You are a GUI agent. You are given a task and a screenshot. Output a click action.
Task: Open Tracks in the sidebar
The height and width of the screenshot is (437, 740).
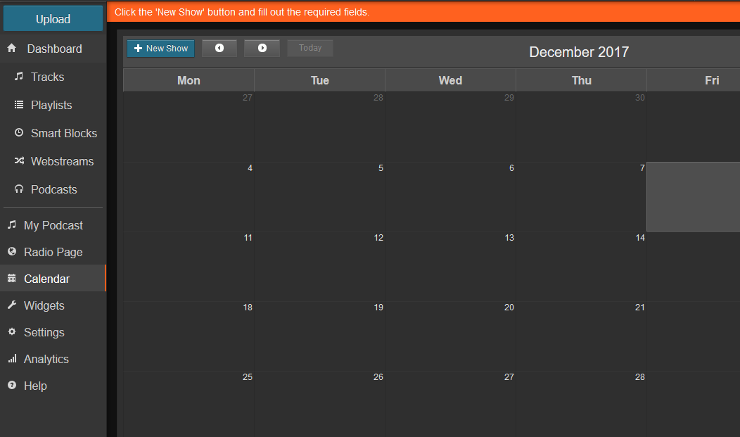tap(47, 77)
